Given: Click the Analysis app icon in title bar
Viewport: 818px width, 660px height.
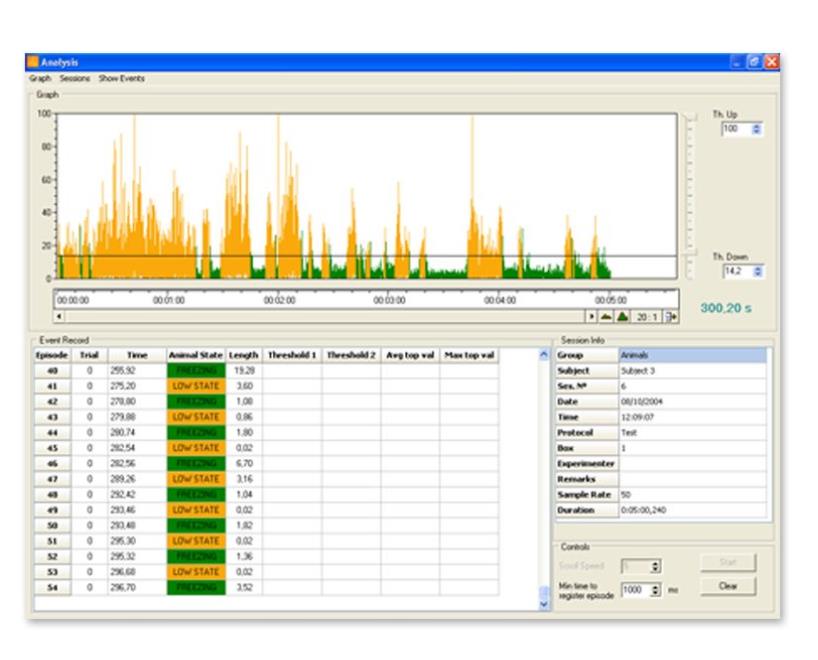Looking at the screenshot, I should 33,62.
